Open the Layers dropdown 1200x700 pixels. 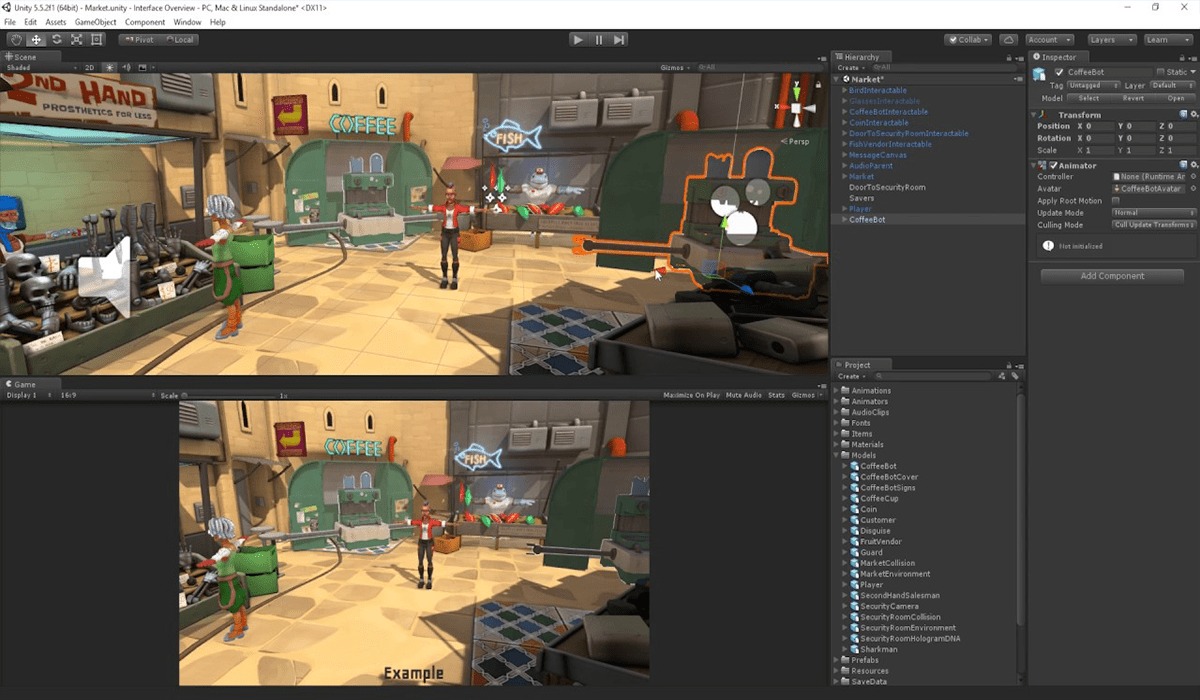[1112, 40]
